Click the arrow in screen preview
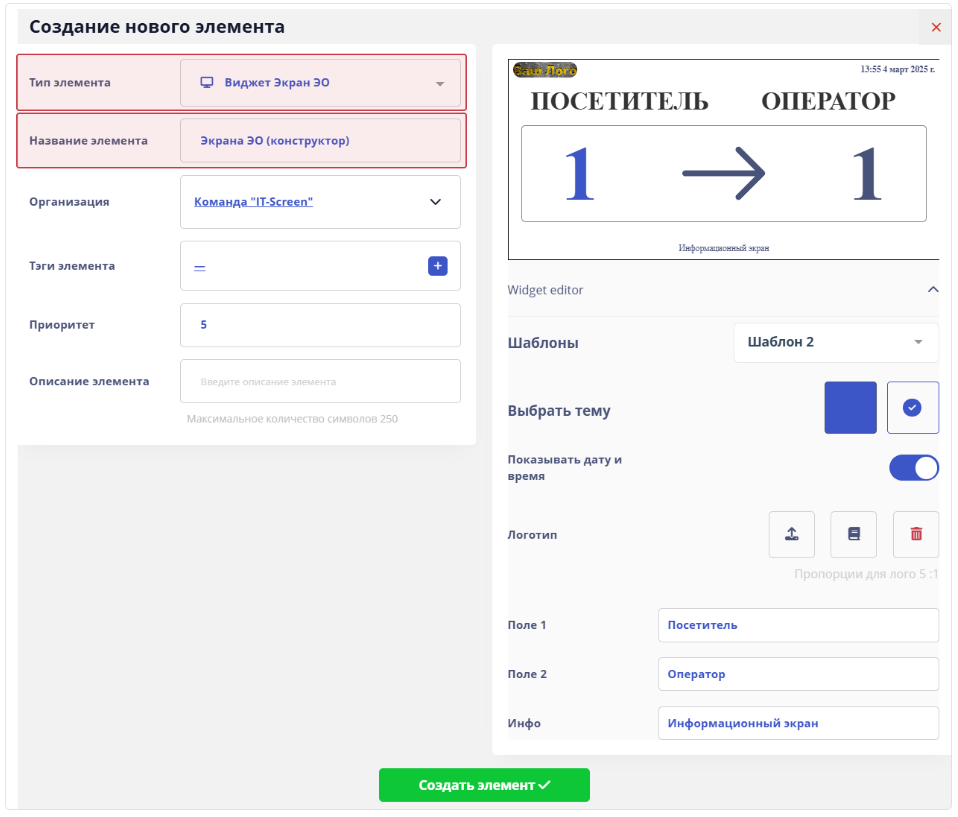Screen dimensions: 958x817 pos(723,173)
